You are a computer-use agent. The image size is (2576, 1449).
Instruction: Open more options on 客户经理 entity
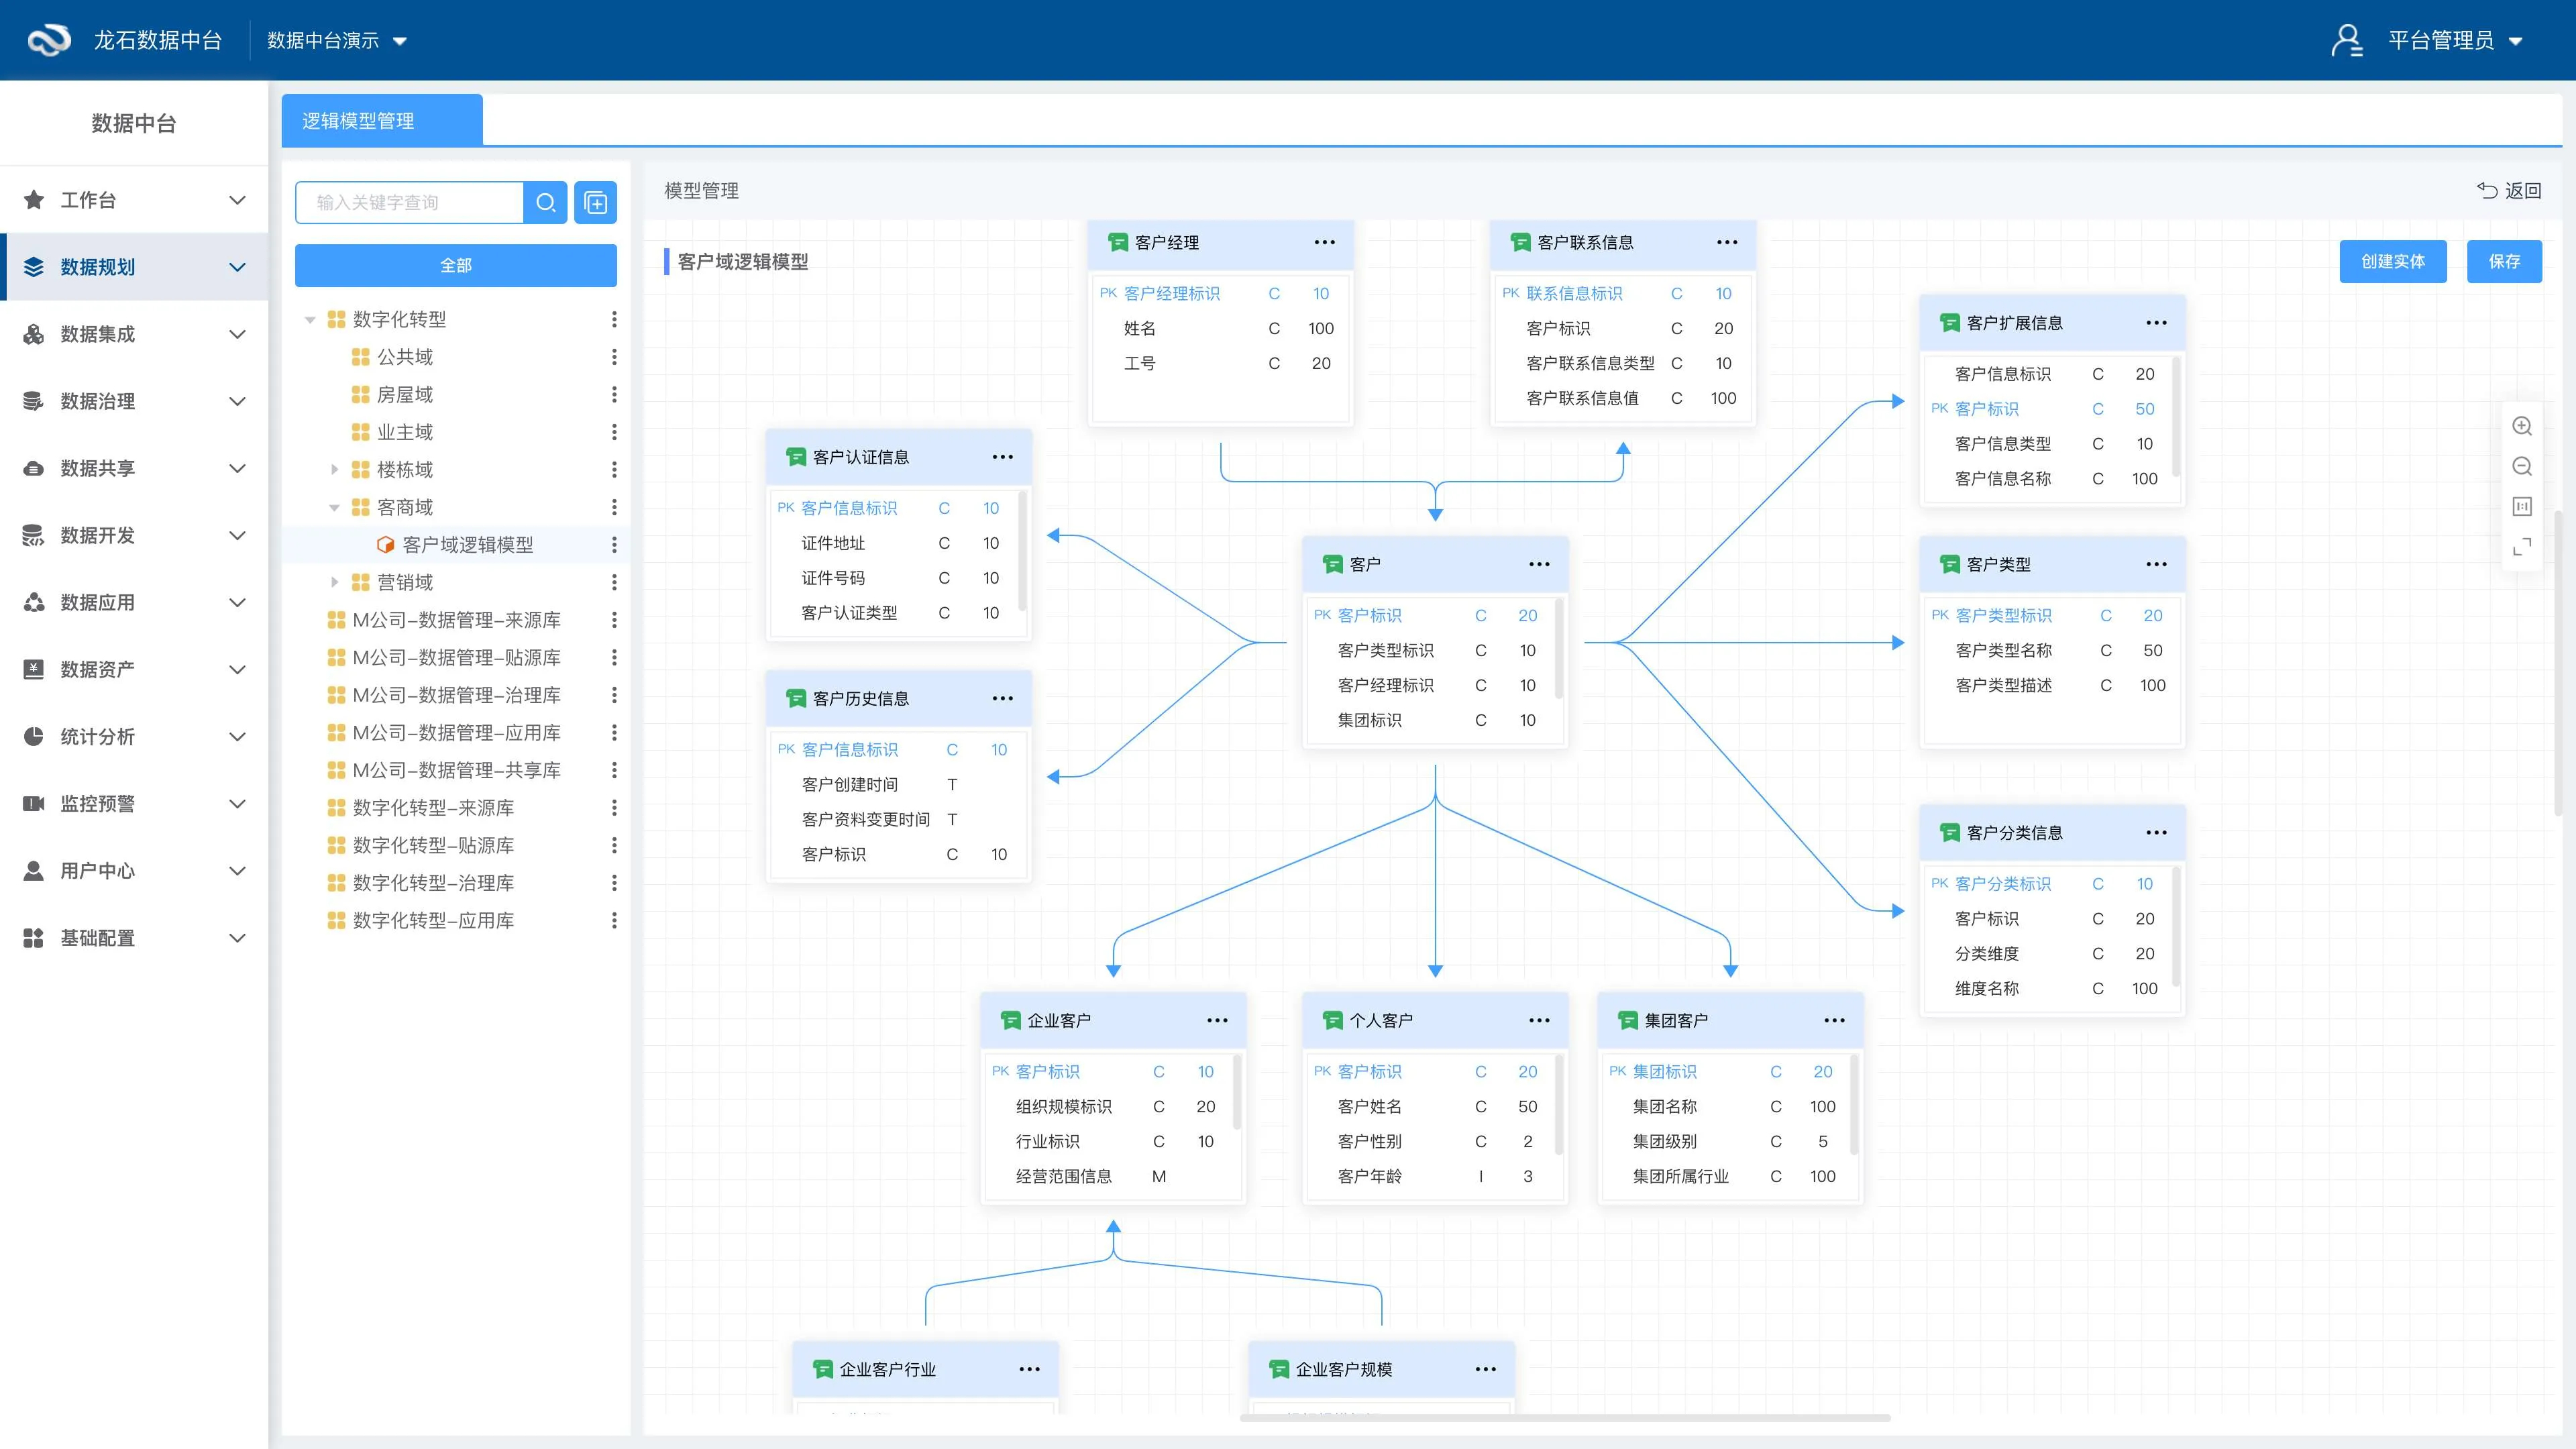(x=1324, y=243)
